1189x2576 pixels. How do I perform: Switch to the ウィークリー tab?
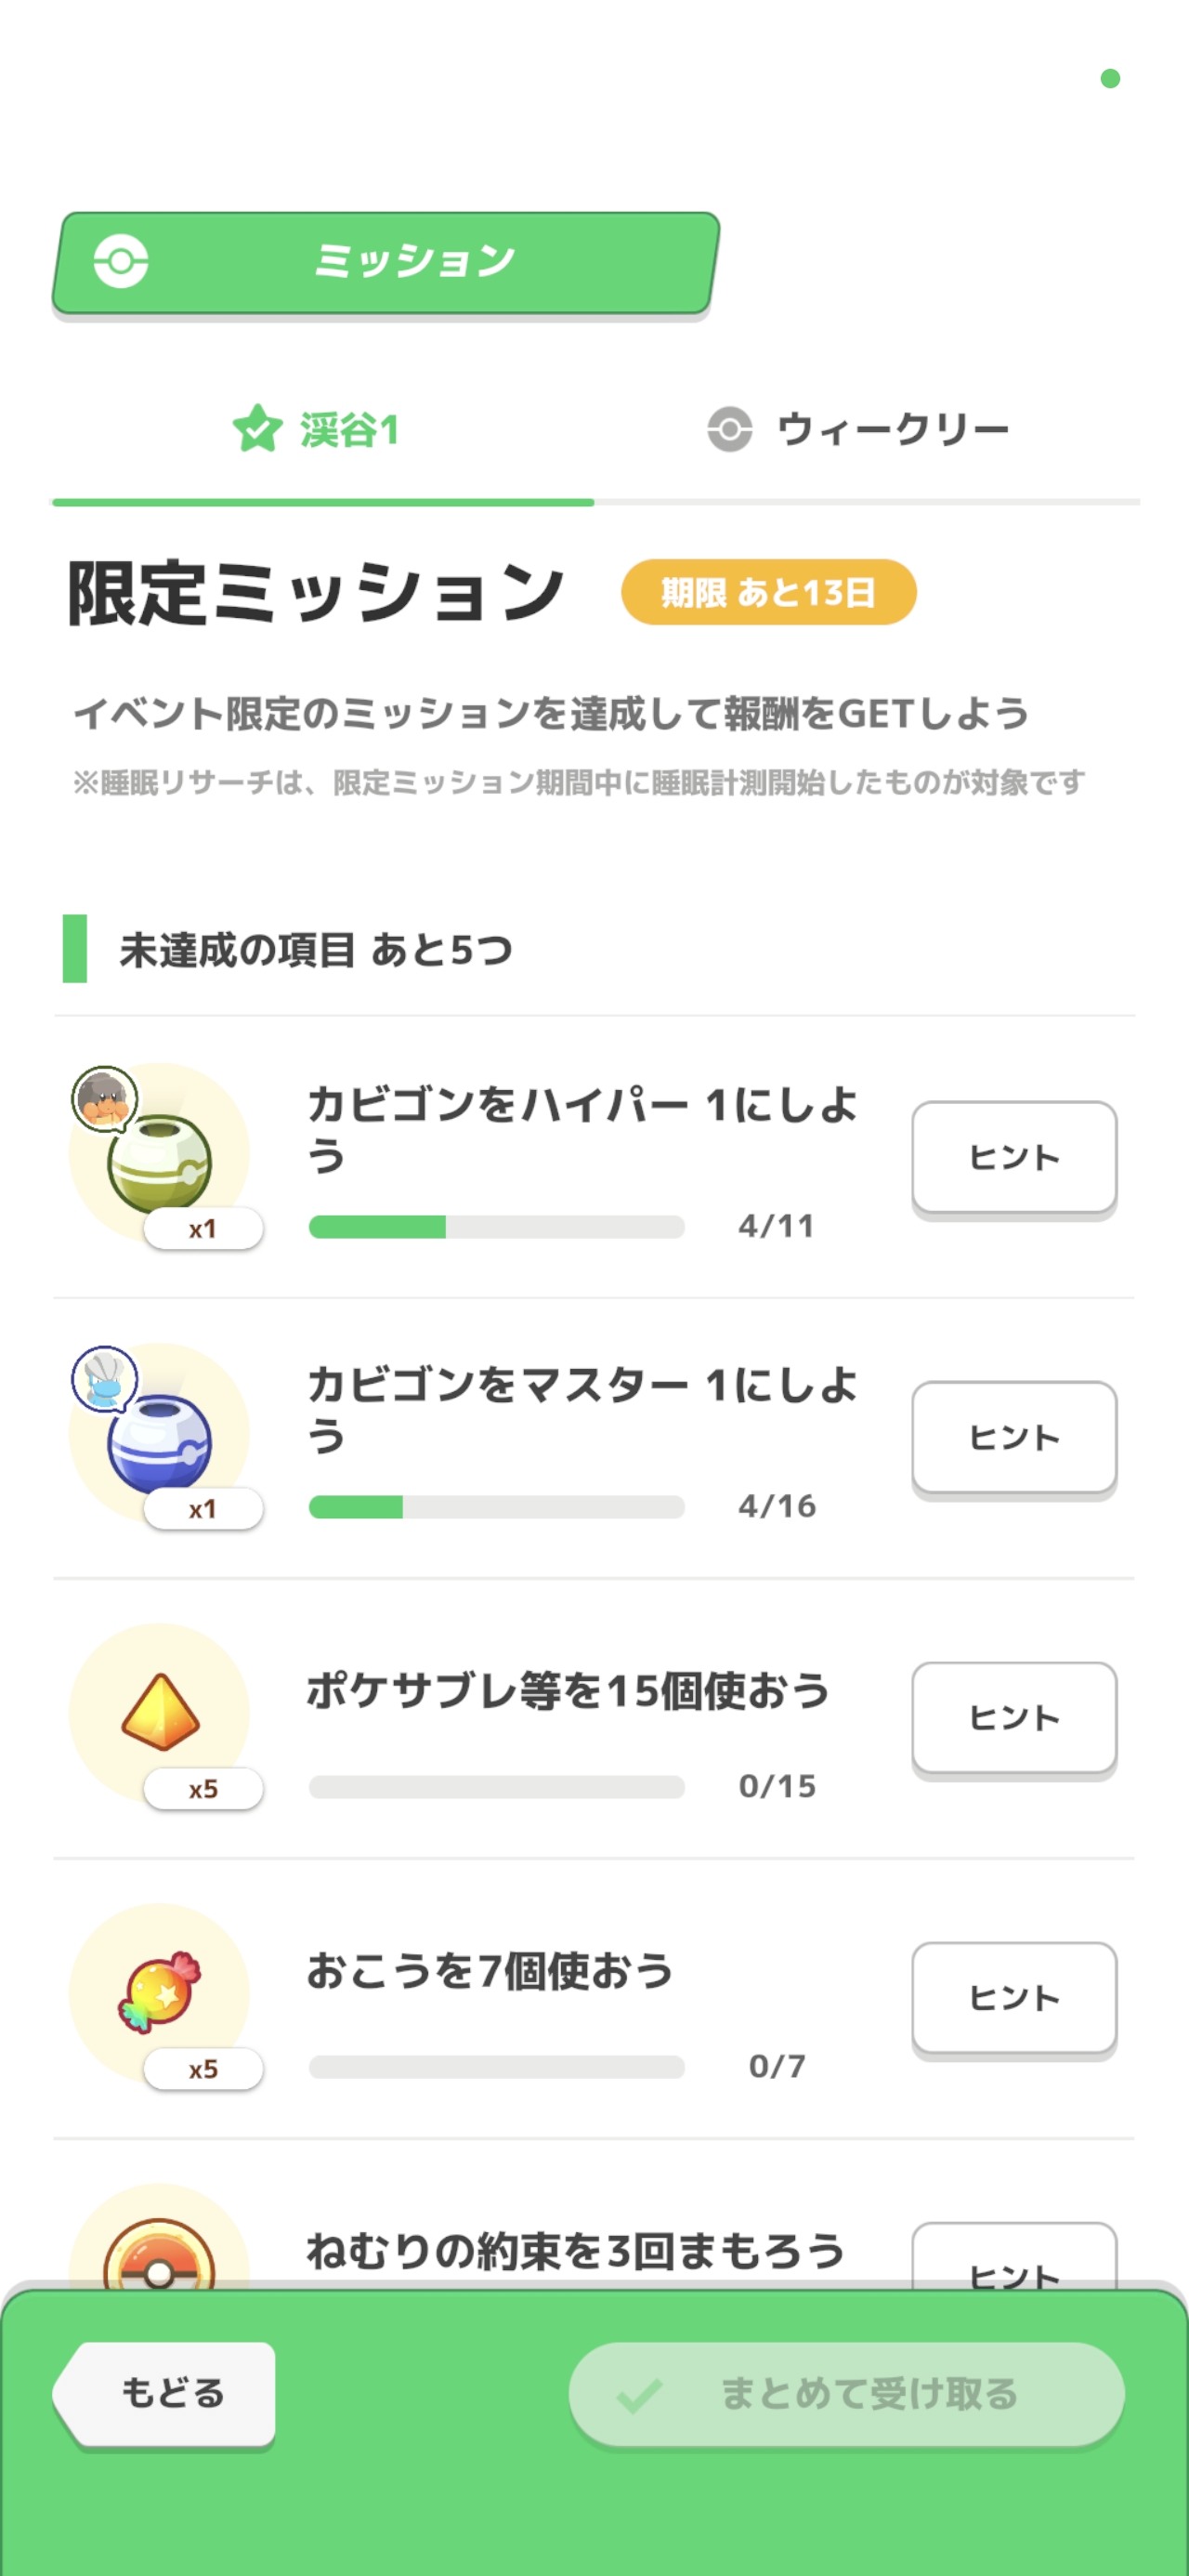[860, 431]
